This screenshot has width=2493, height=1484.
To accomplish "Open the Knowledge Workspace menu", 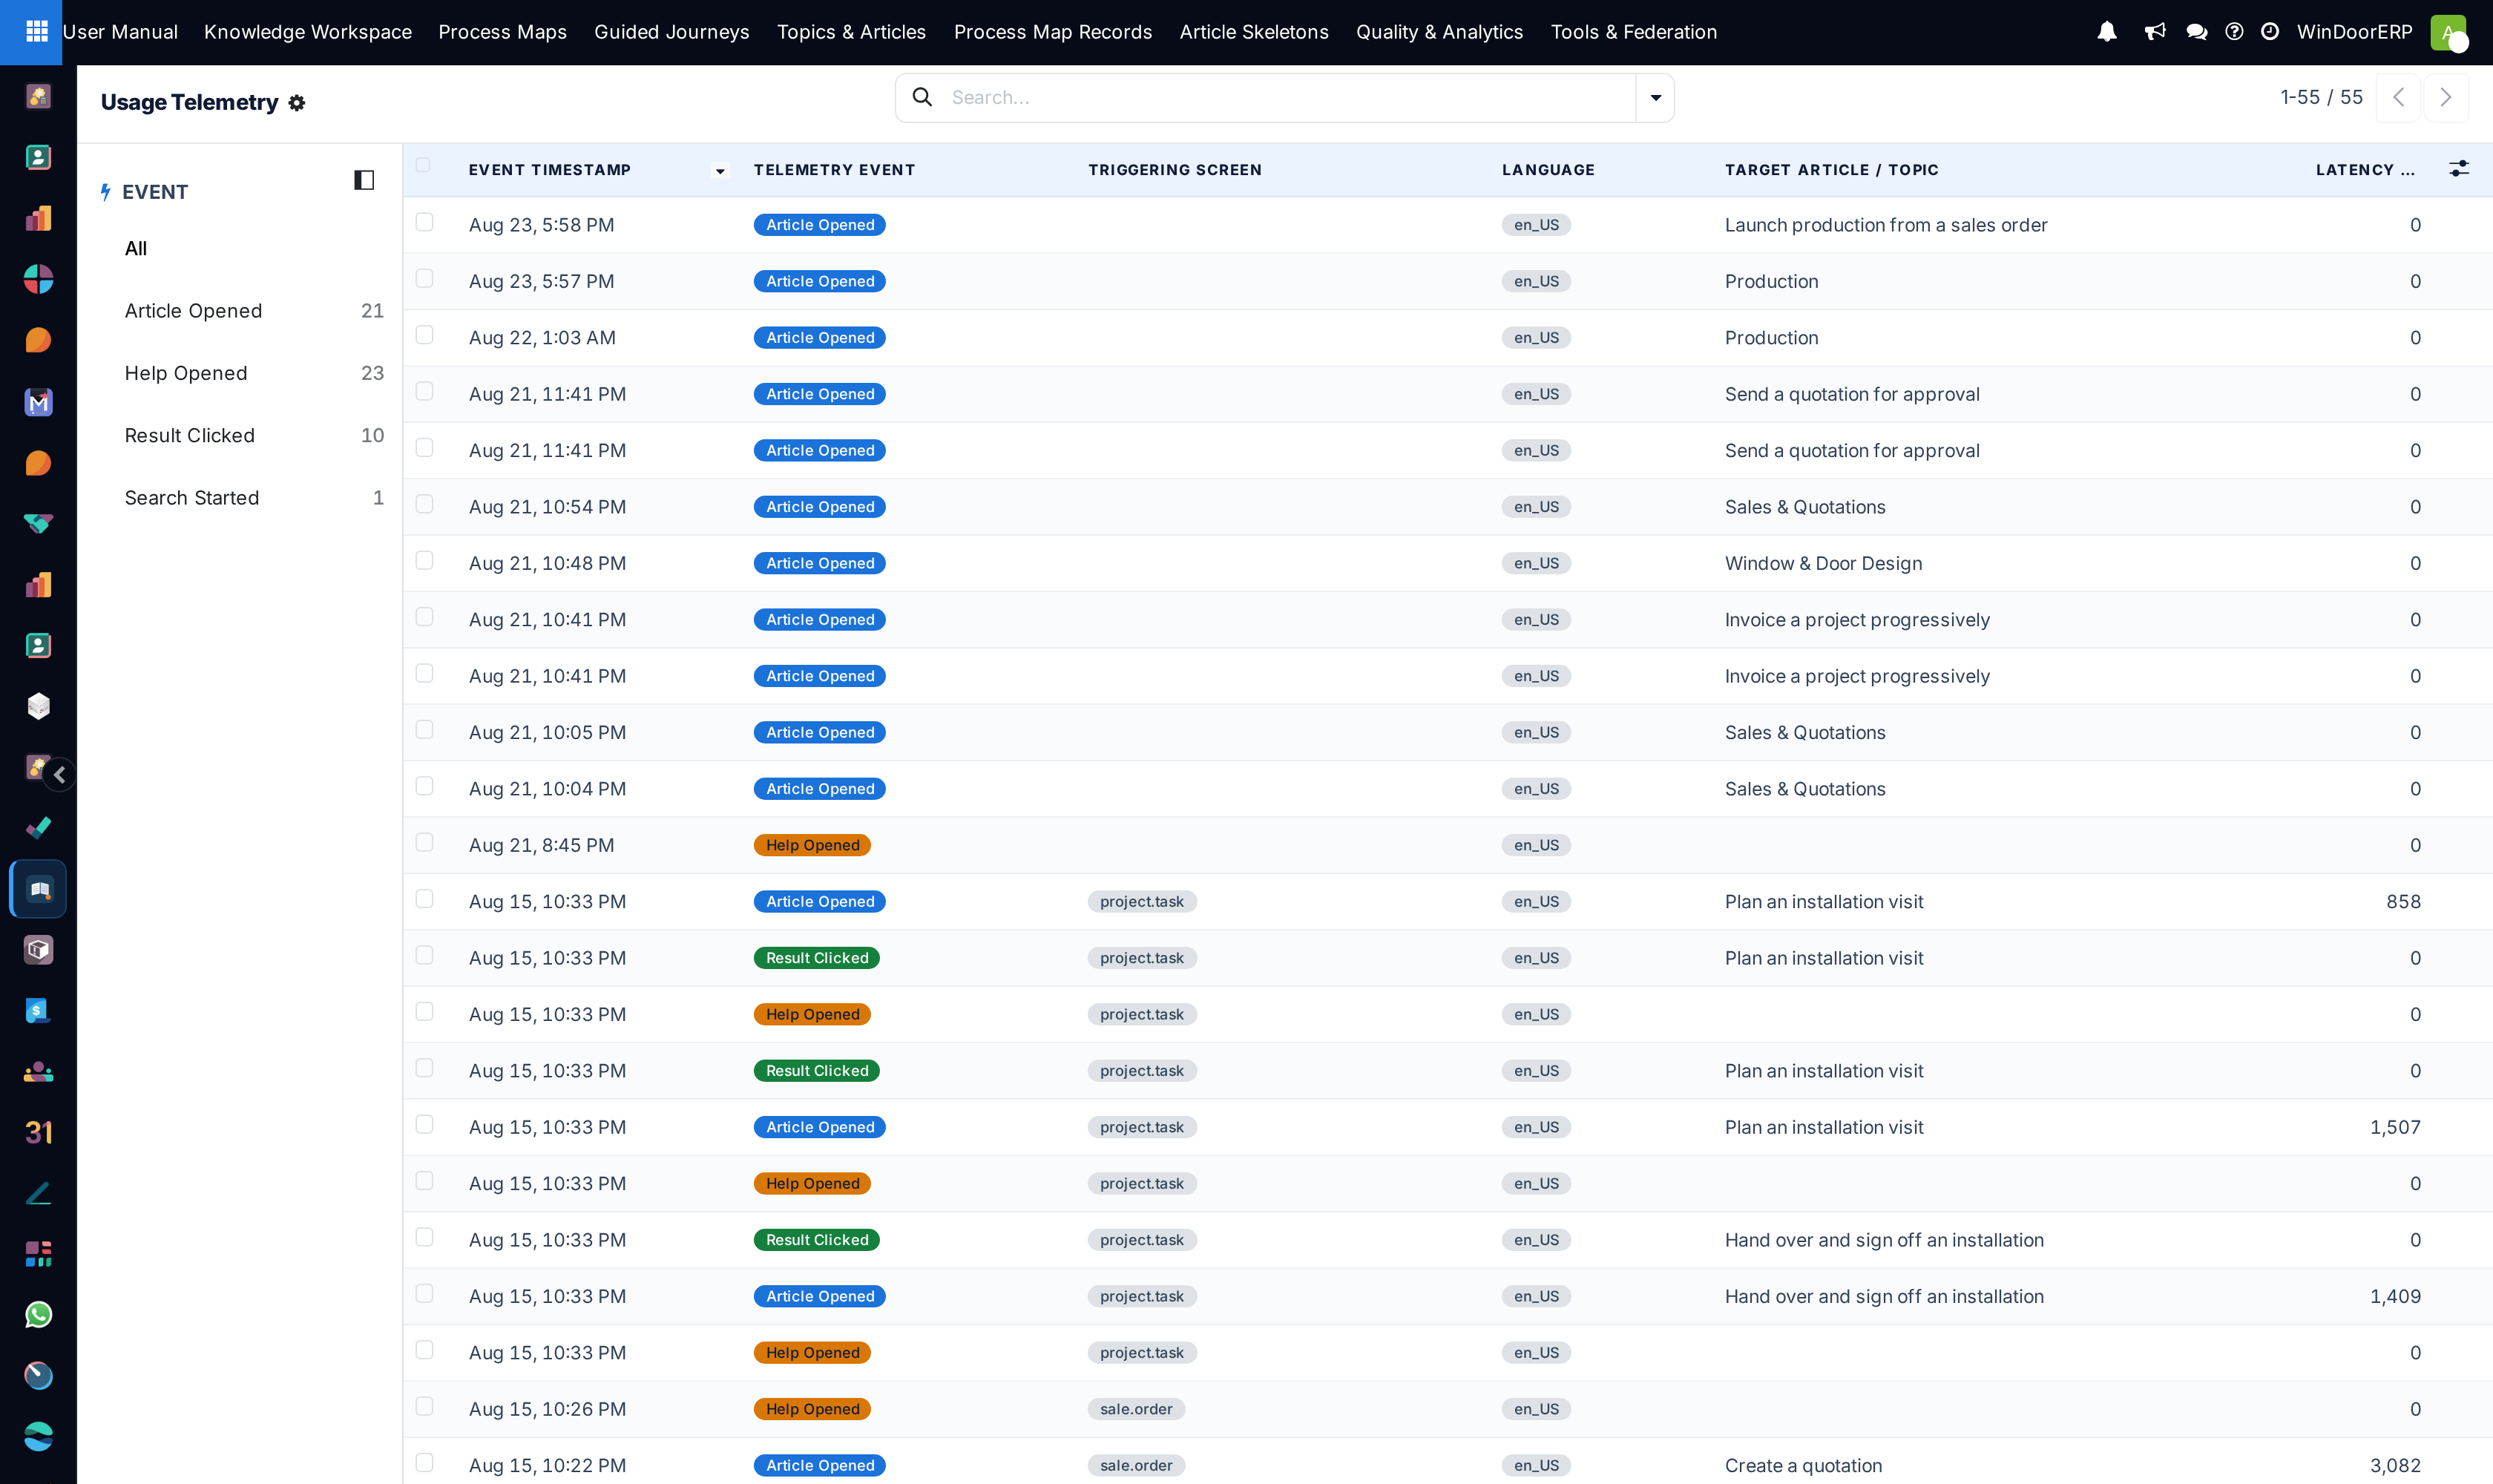I will pyautogui.click(x=308, y=32).
